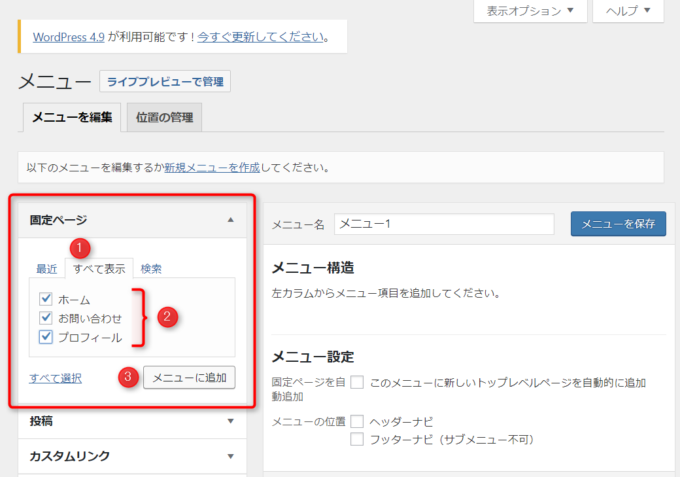The height and width of the screenshot is (477, 680).
Task: Check the フッターナビ menu location
Action: coord(357,439)
